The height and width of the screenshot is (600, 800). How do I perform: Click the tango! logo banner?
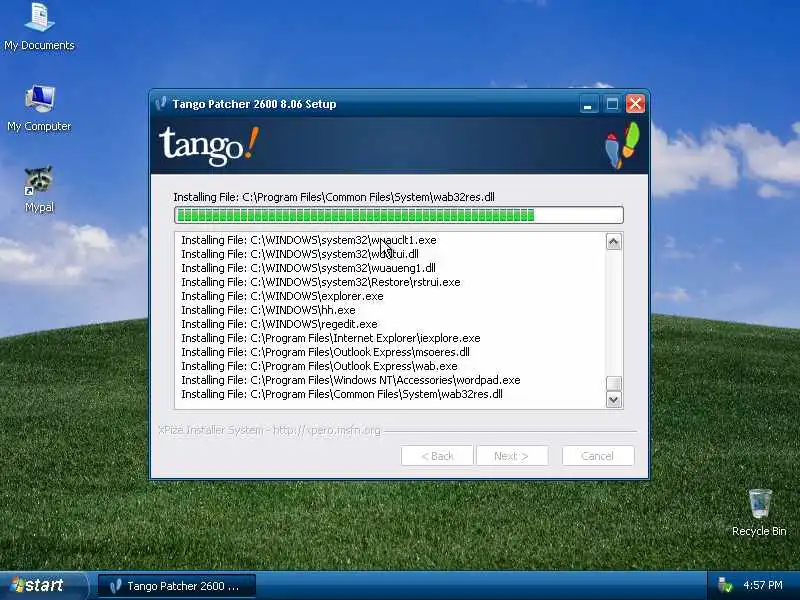tap(209, 146)
